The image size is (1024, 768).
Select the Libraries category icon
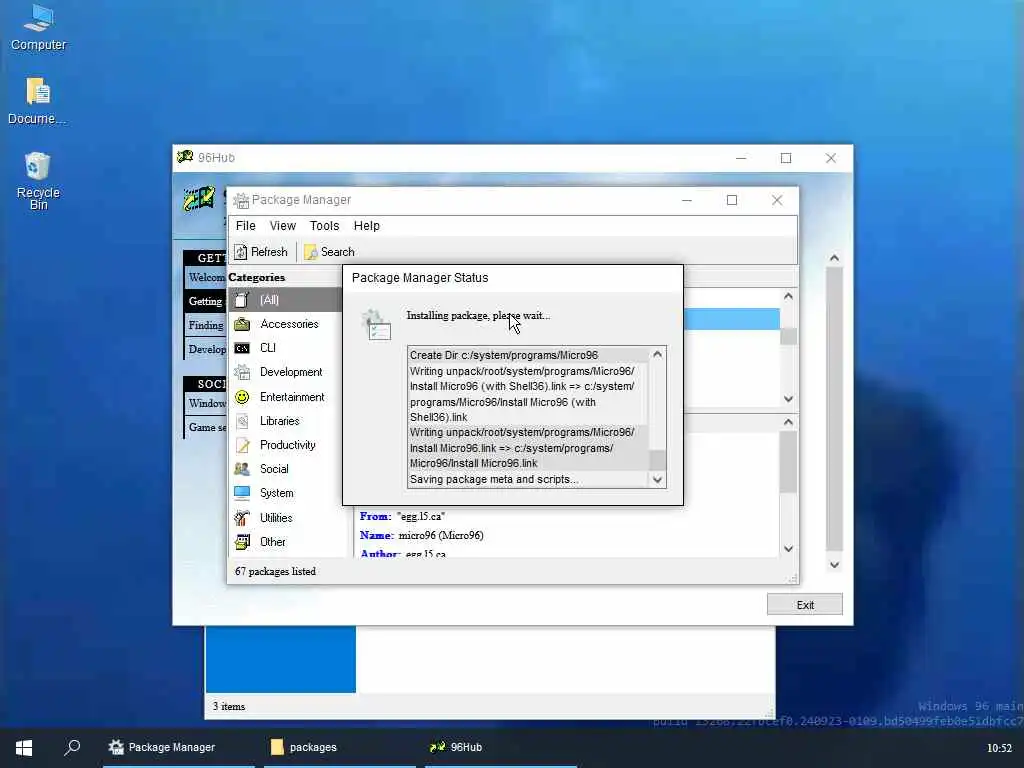[x=242, y=421]
